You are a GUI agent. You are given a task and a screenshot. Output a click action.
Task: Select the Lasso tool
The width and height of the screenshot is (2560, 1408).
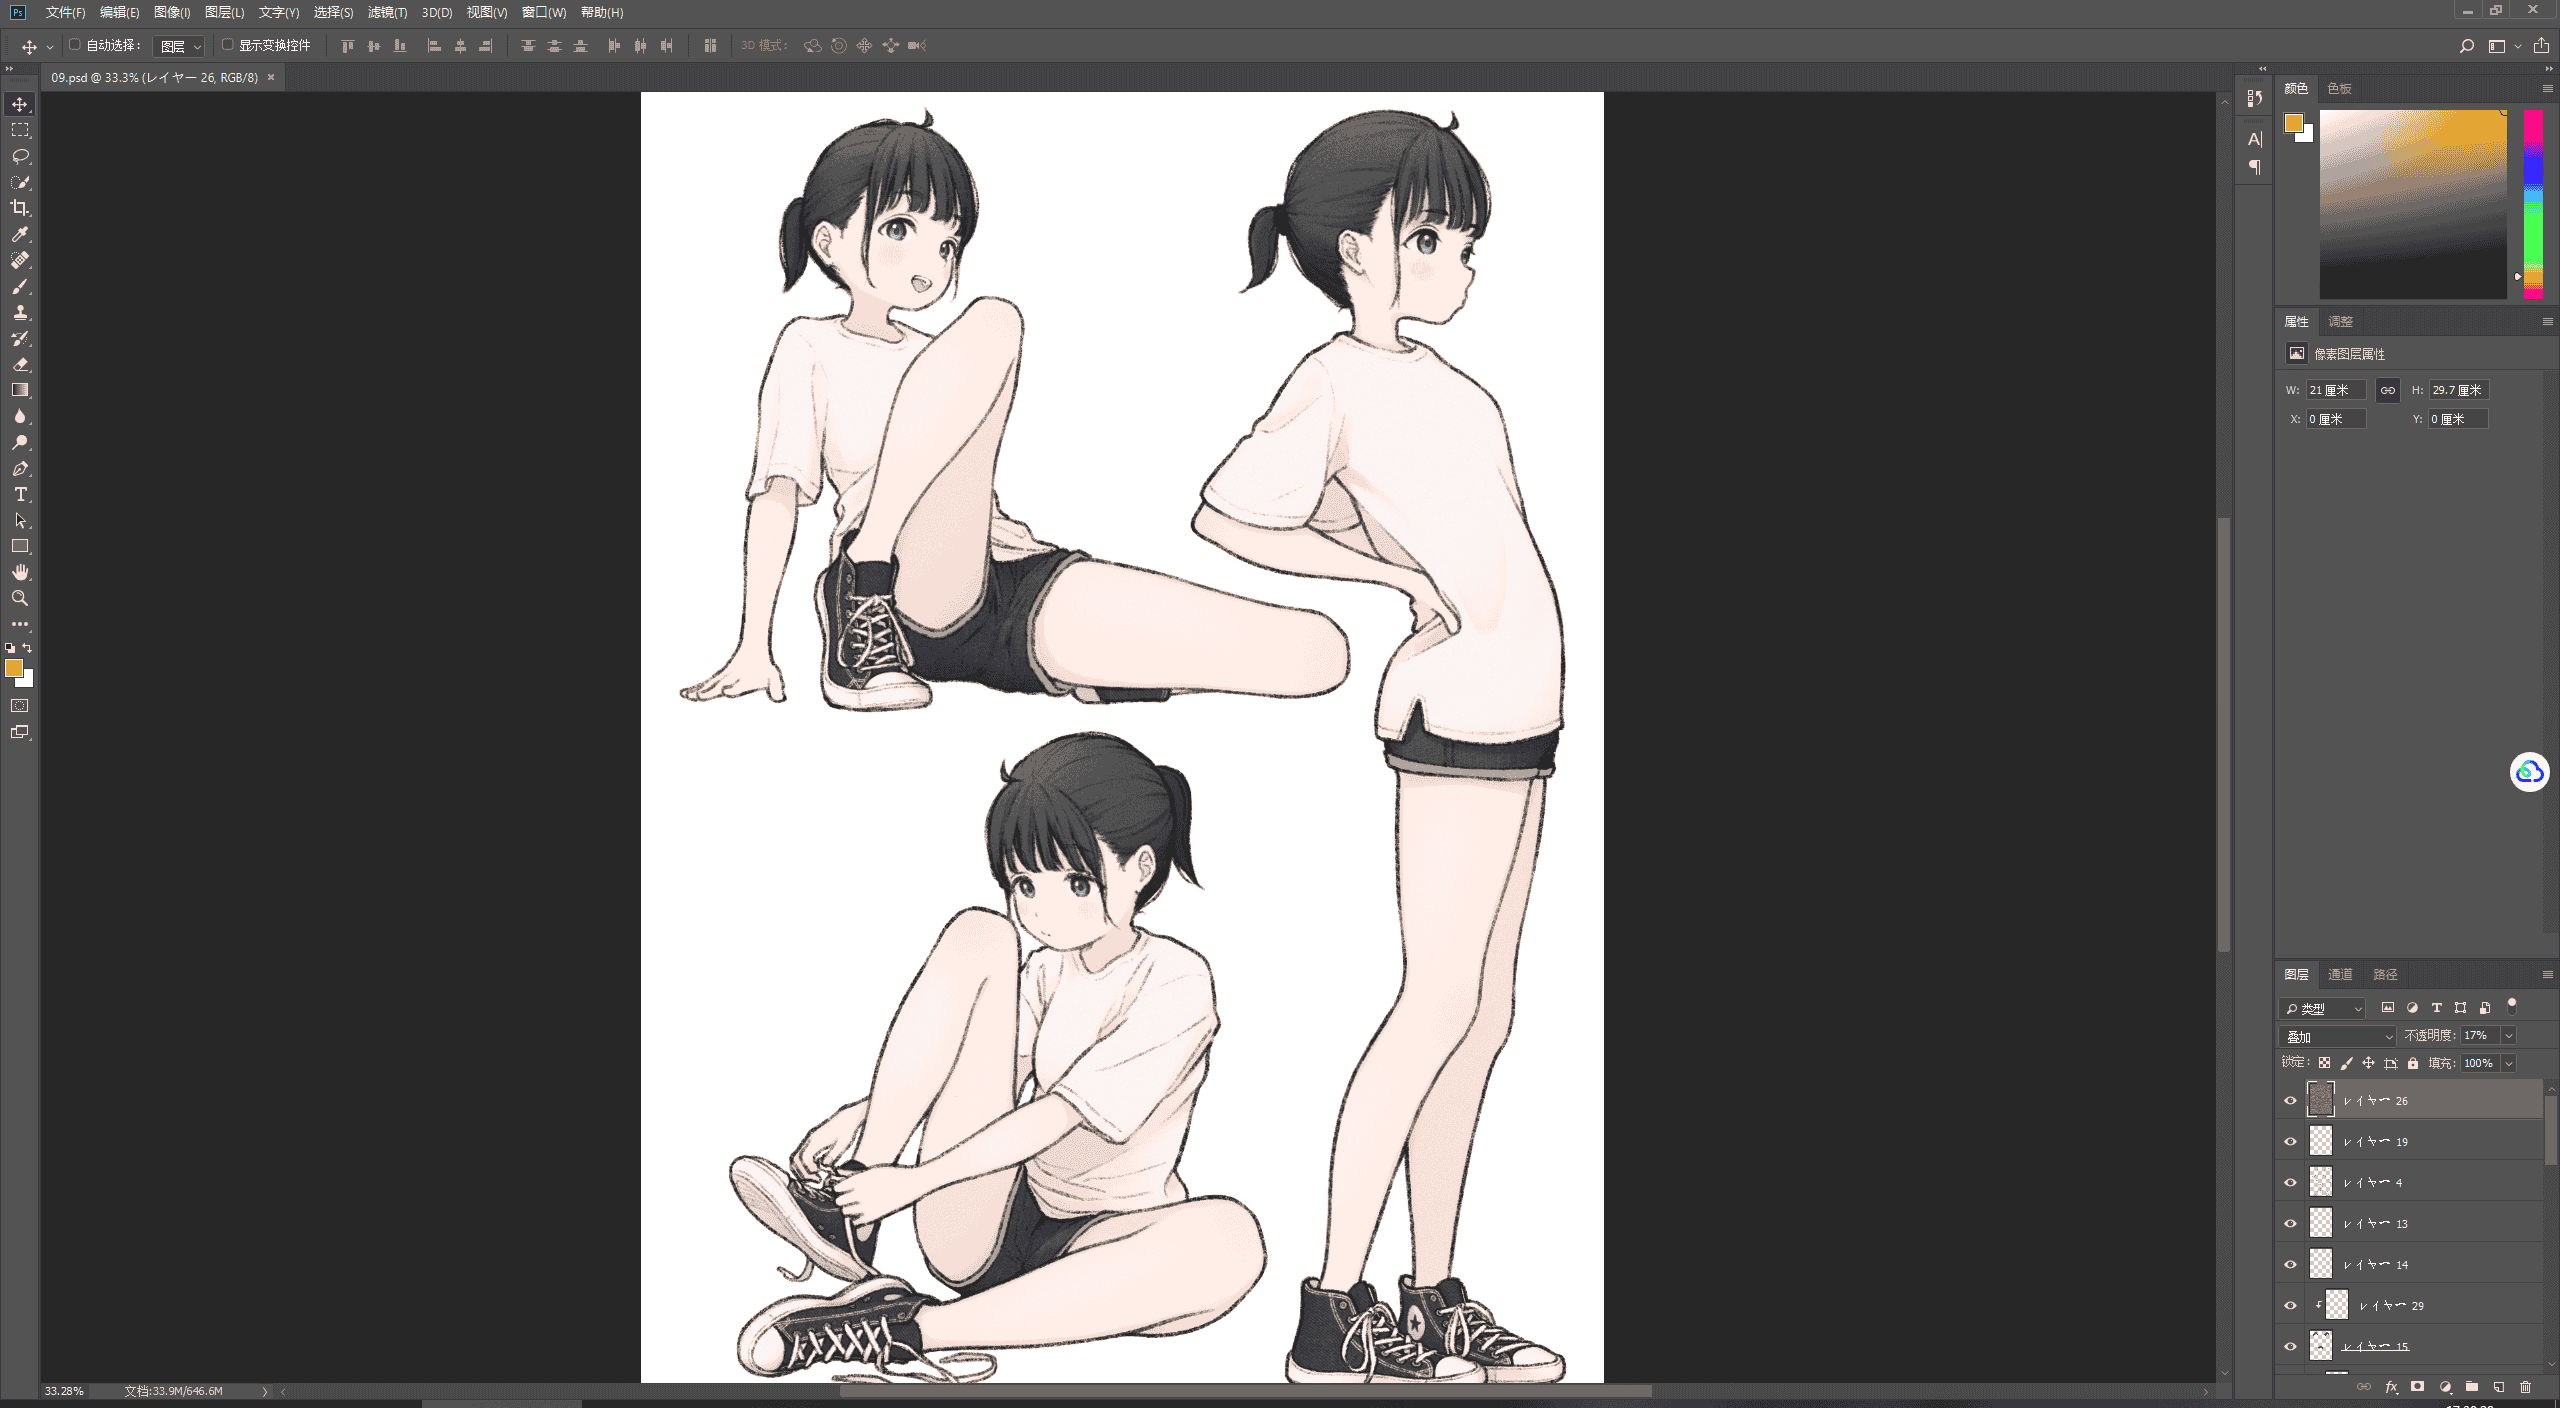[20, 156]
